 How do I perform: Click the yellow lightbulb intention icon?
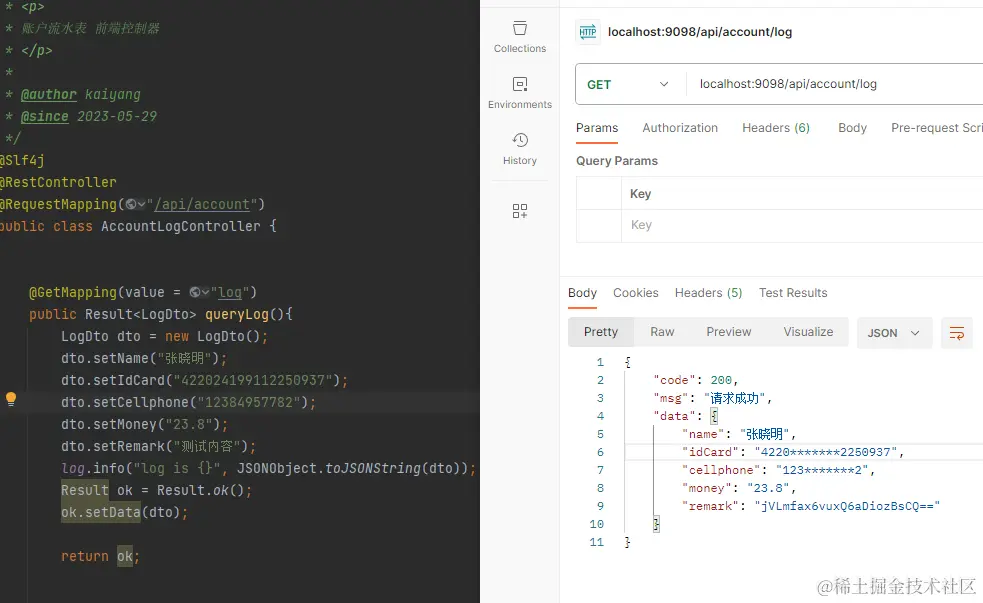(x=11, y=399)
